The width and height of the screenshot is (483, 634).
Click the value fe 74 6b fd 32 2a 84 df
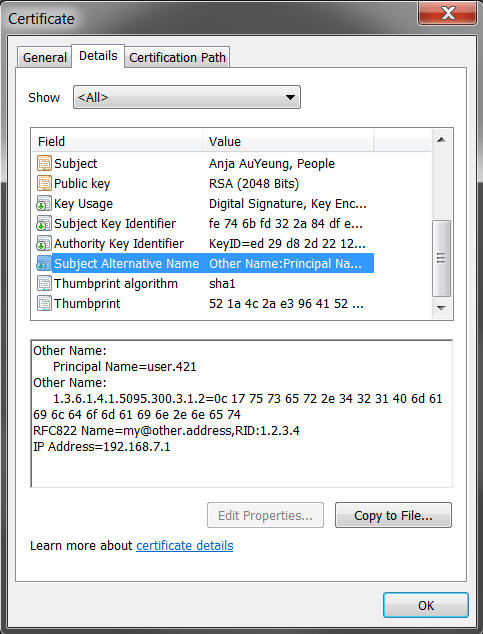(285, 224)
